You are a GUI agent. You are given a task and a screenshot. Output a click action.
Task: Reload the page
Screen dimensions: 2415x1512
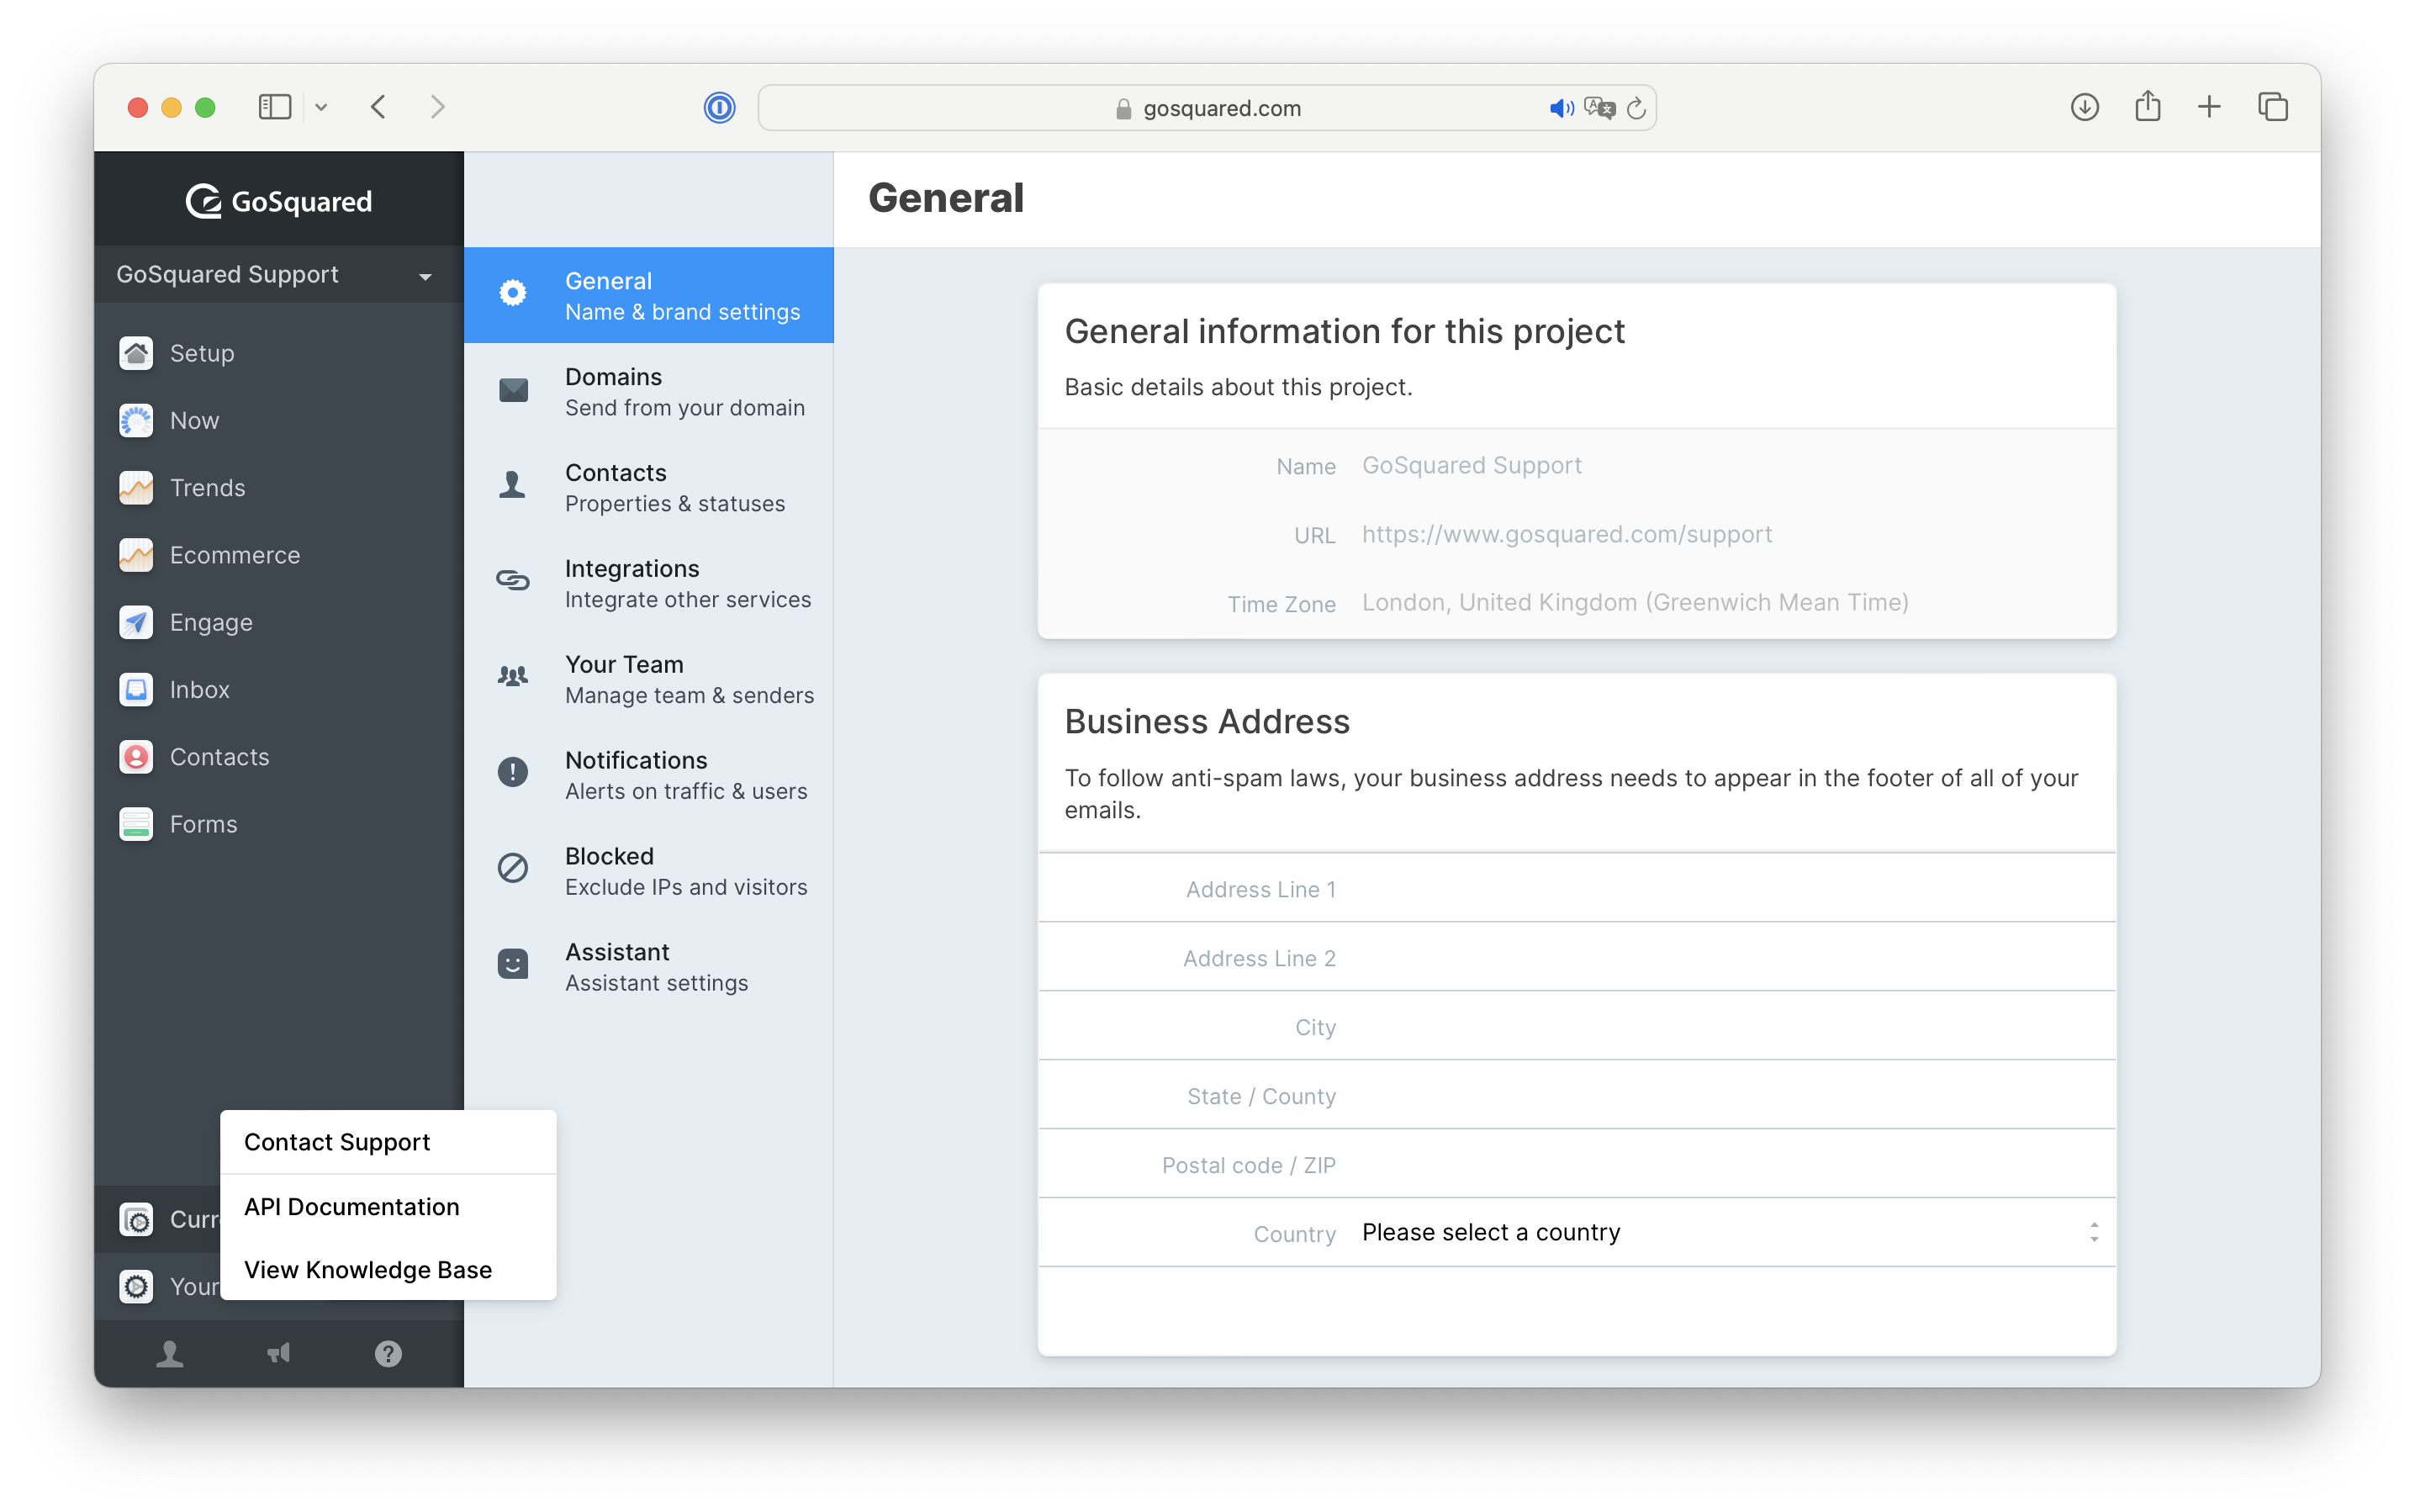coord(1636,108)
